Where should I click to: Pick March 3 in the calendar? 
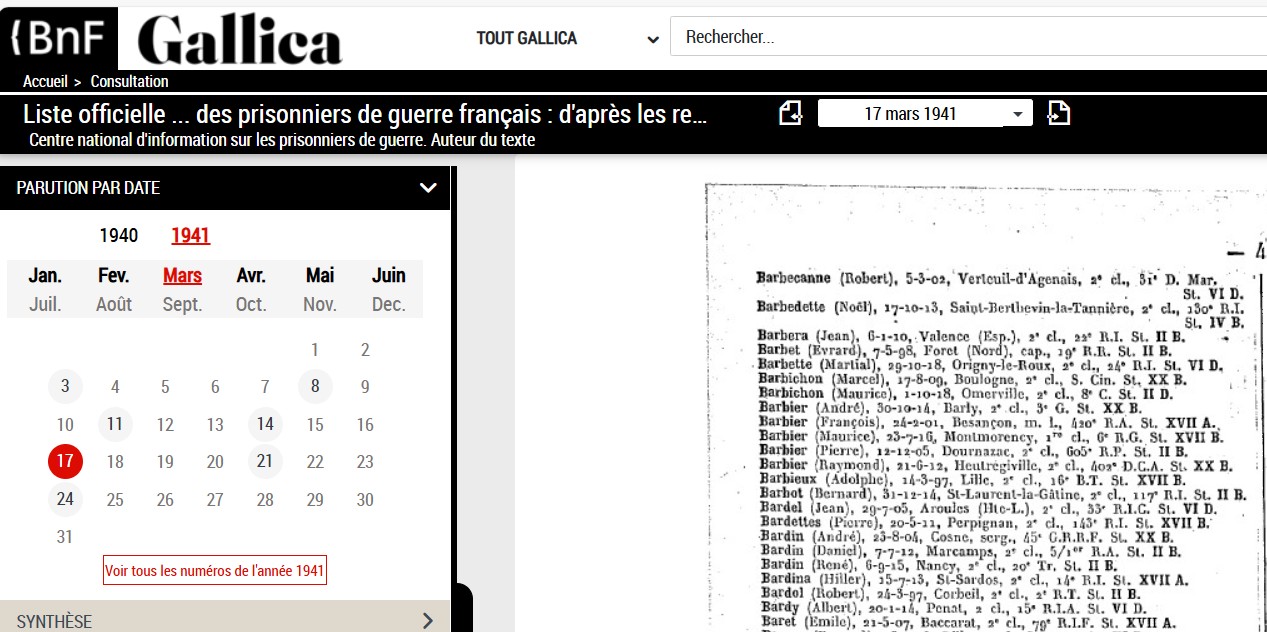pyautogui.click(x=65, y=387)
